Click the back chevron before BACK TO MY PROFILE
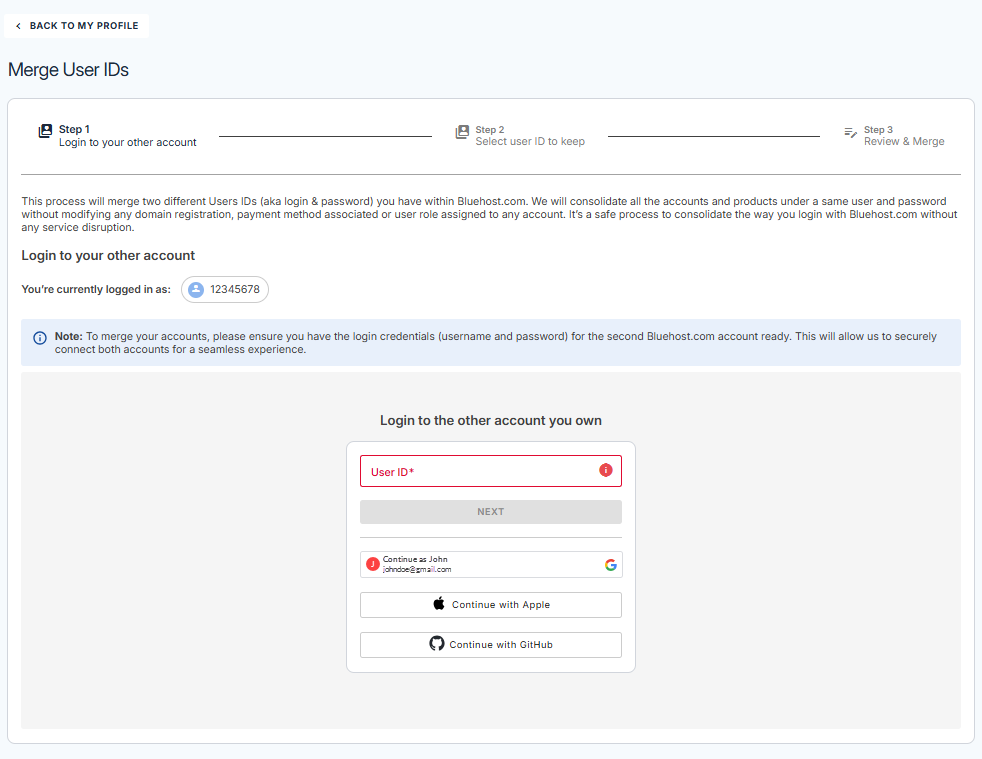The width and height of the screenshot is (982, 759). click(17, 25)
